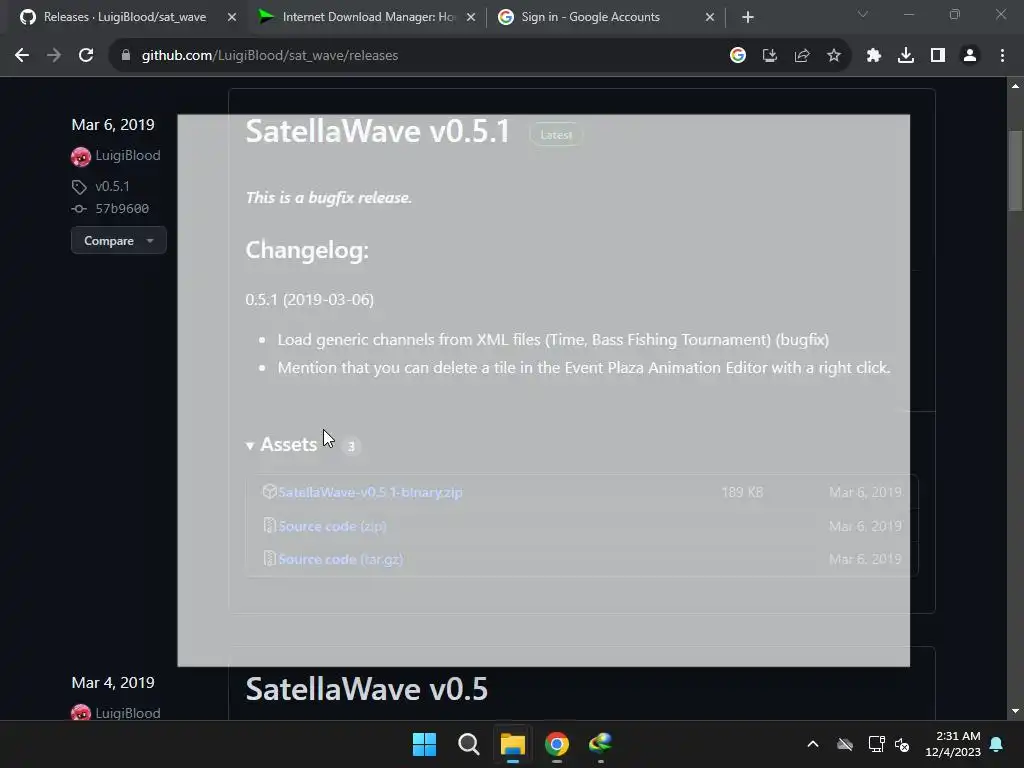The width and height of the screenshot is (1024, 768).
Task: Show hidden system tray icons
Action: click(x=813, y=744)
